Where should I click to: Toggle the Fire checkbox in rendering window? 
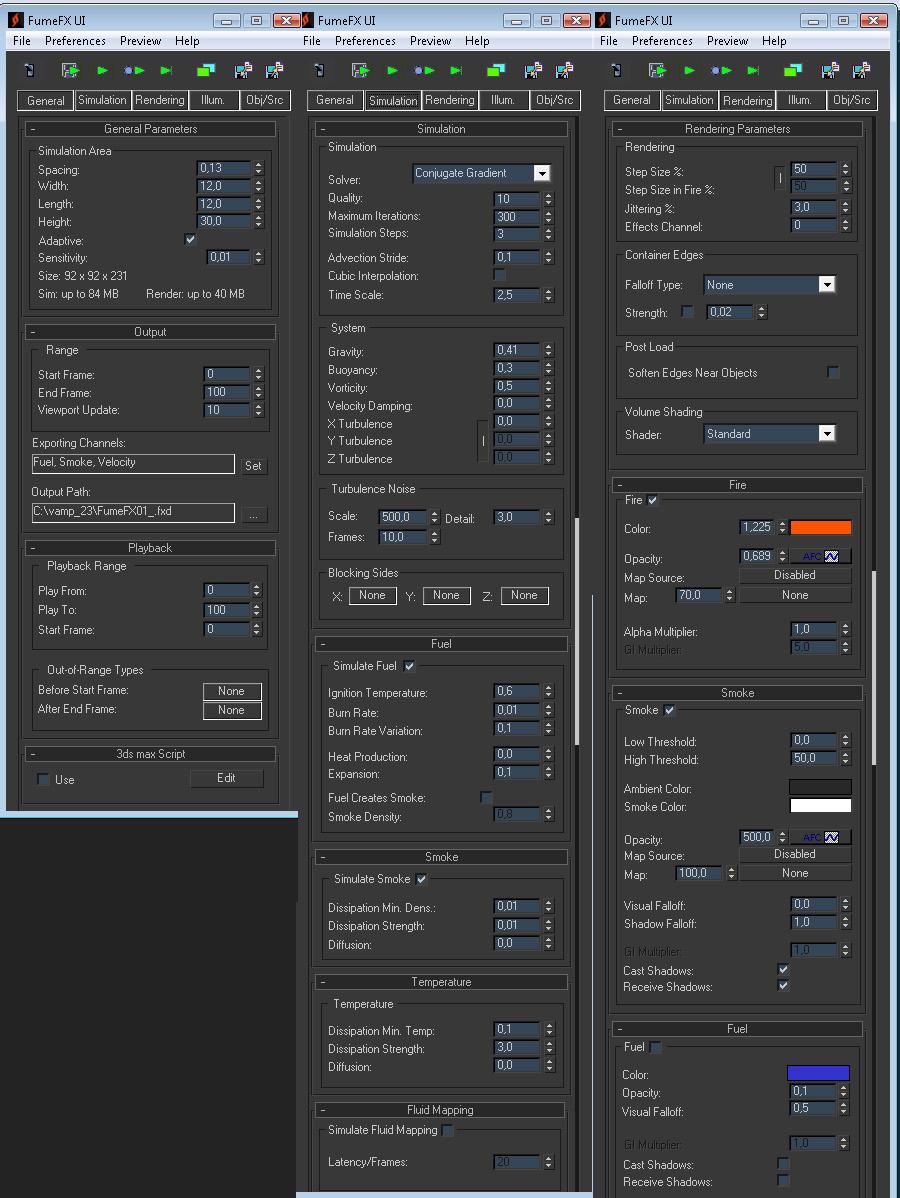[x=652, y=500]
